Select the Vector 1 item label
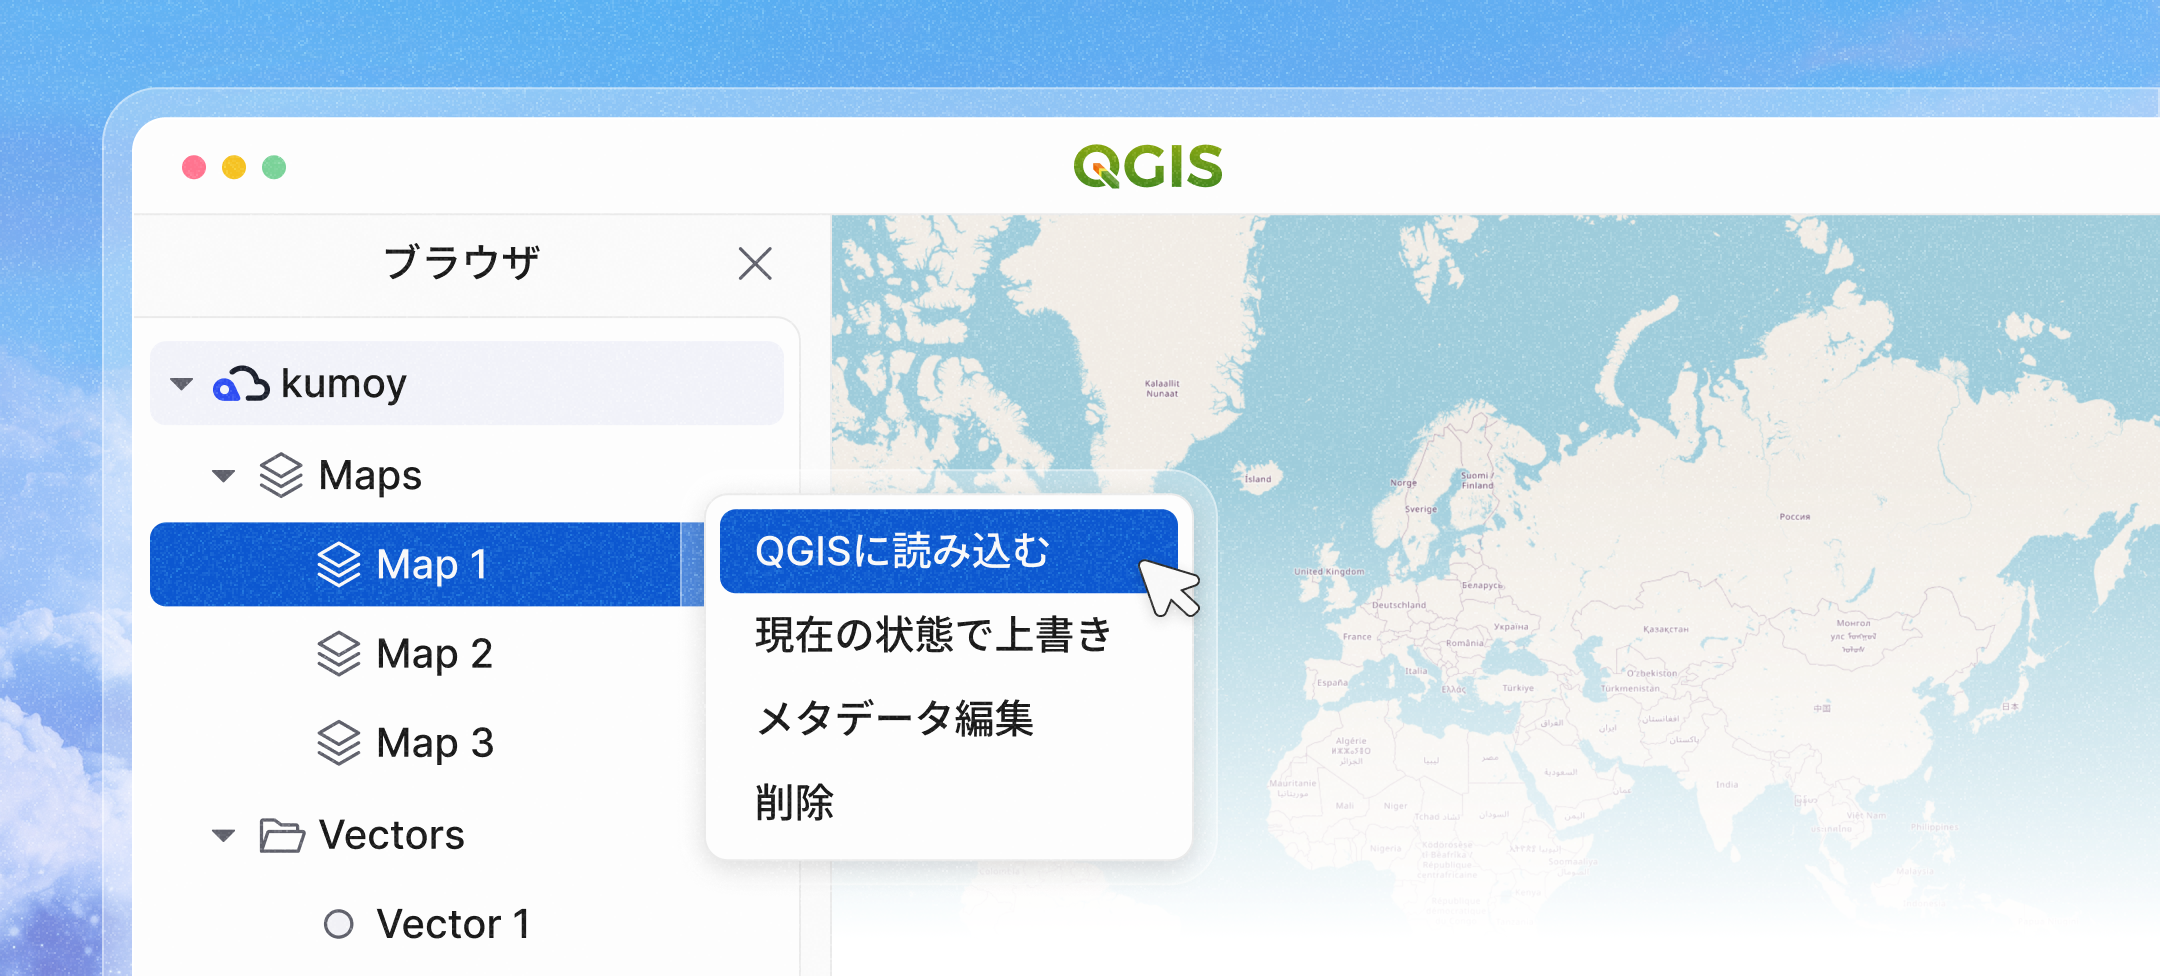Screen dimensions: 2160x976 [453, 924]
